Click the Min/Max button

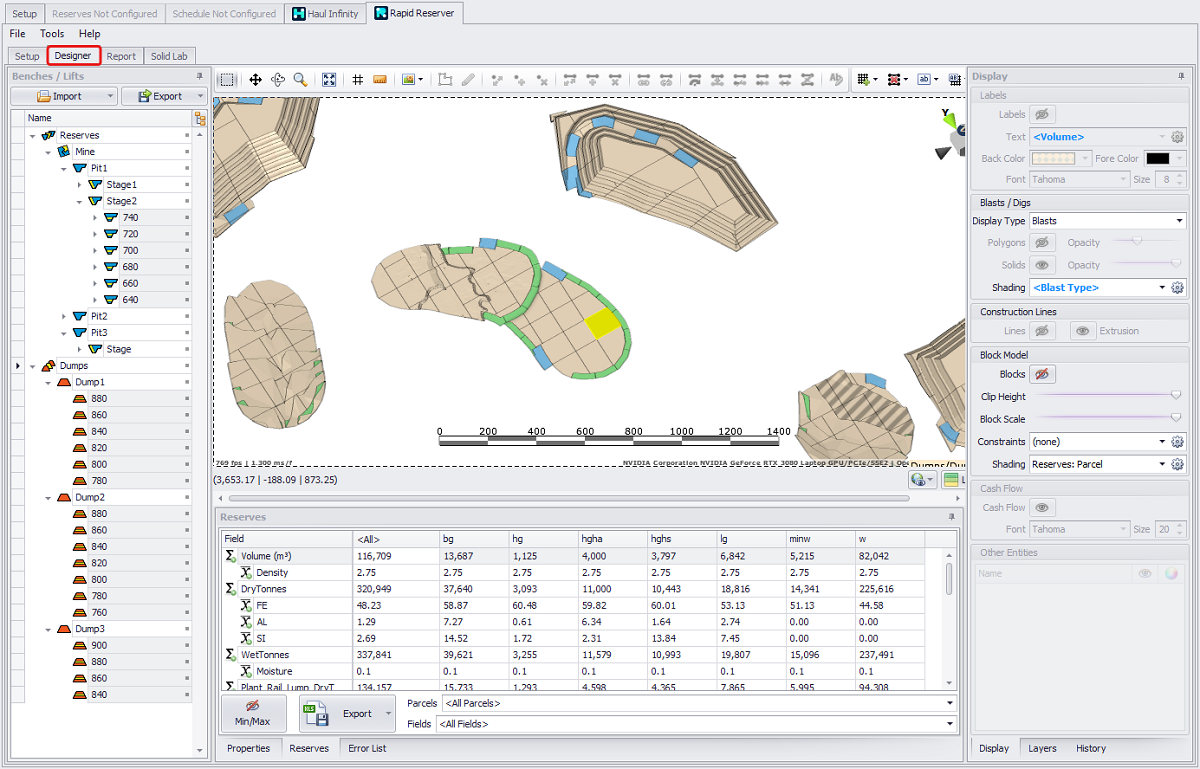click(253, 713)
